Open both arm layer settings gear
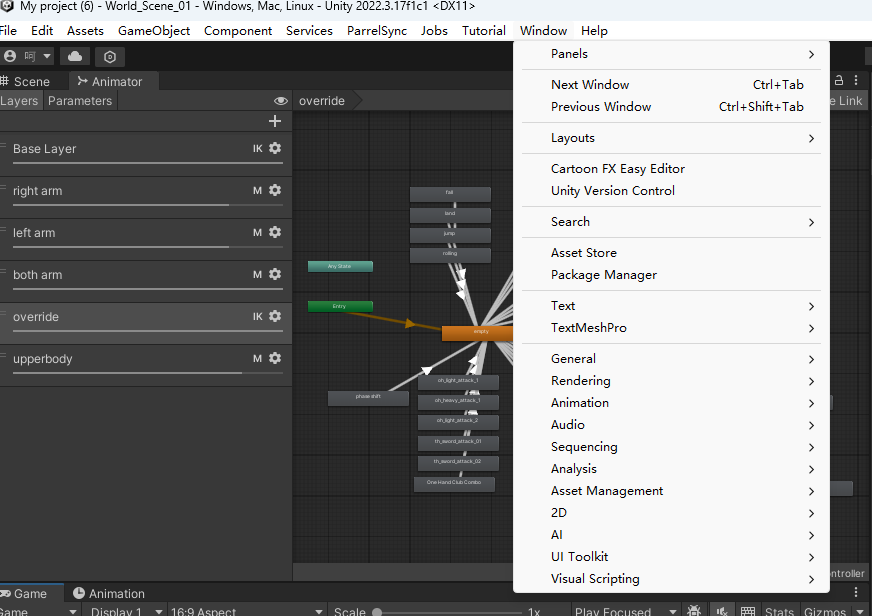This screenshot has width=872, height=616. click(x=275, y=274)
